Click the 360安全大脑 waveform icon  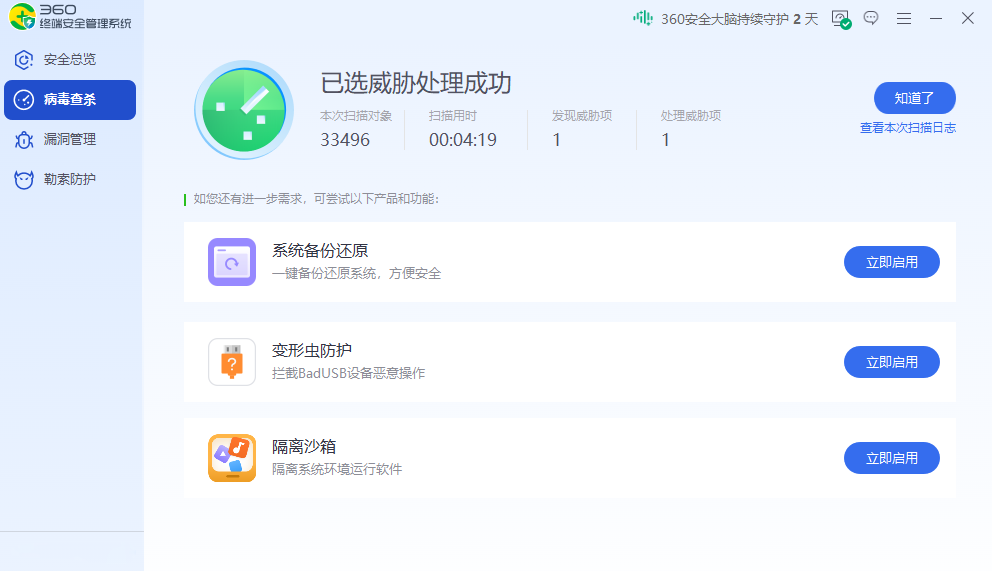click(642, 18)
